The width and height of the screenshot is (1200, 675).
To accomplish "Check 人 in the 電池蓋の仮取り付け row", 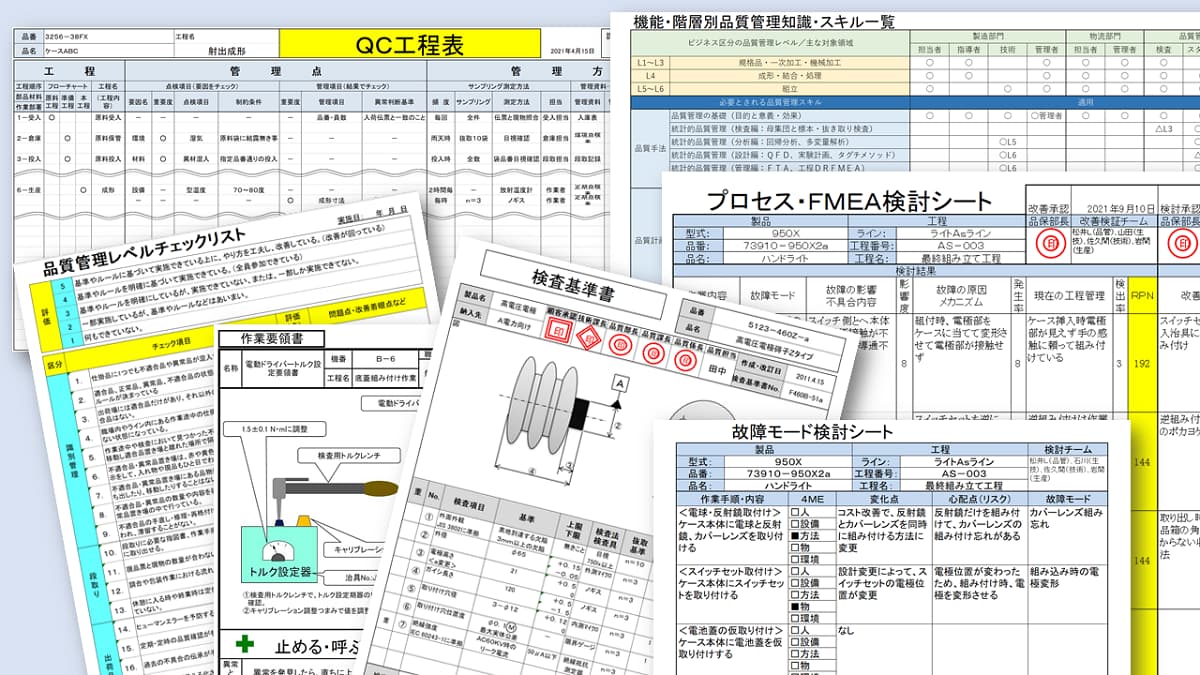I will click(x=795, y=631).
